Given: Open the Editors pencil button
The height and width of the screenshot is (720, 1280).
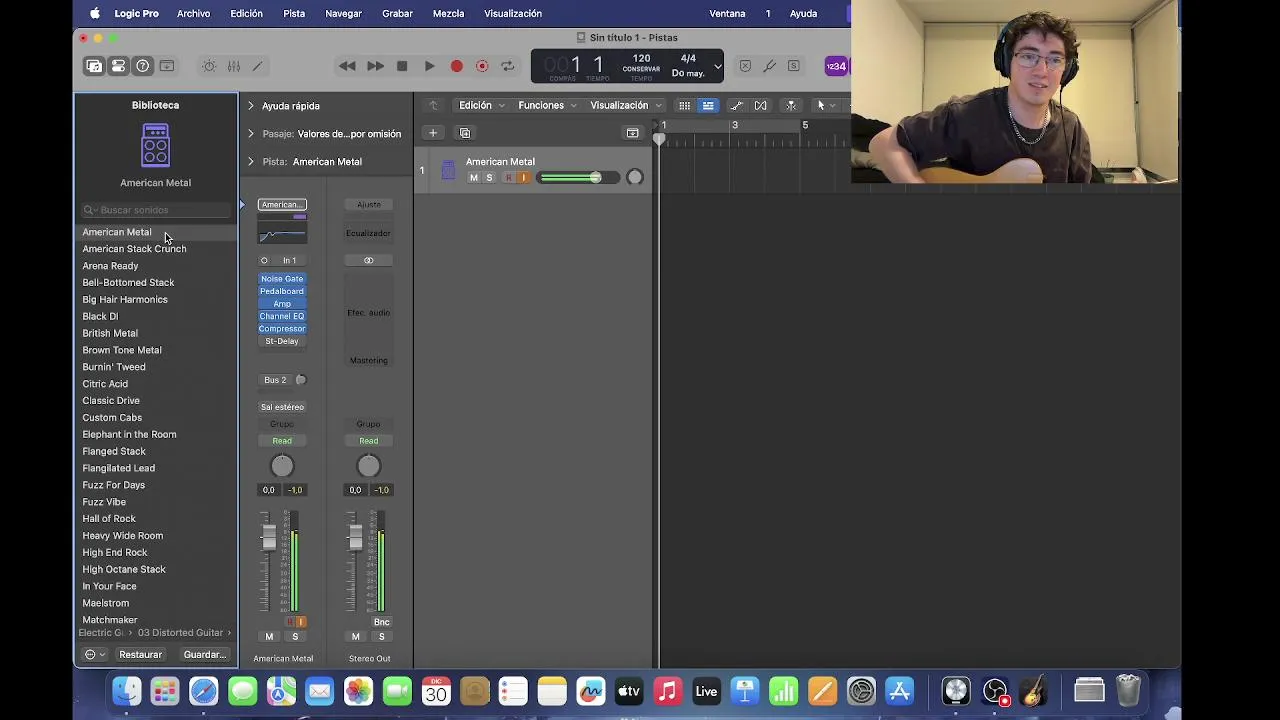Looking at the screenshot, I should pyautogui.click(x=257, y=66).
